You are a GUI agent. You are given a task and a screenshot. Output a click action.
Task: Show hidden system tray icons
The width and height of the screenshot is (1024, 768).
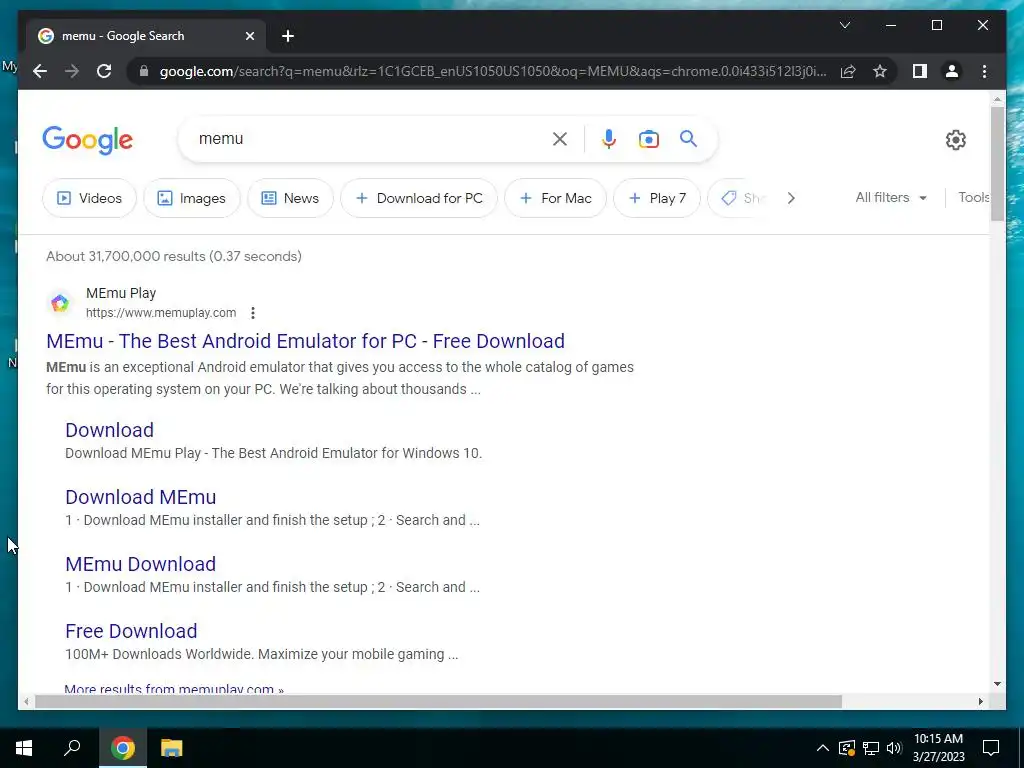tap(823, 748)
